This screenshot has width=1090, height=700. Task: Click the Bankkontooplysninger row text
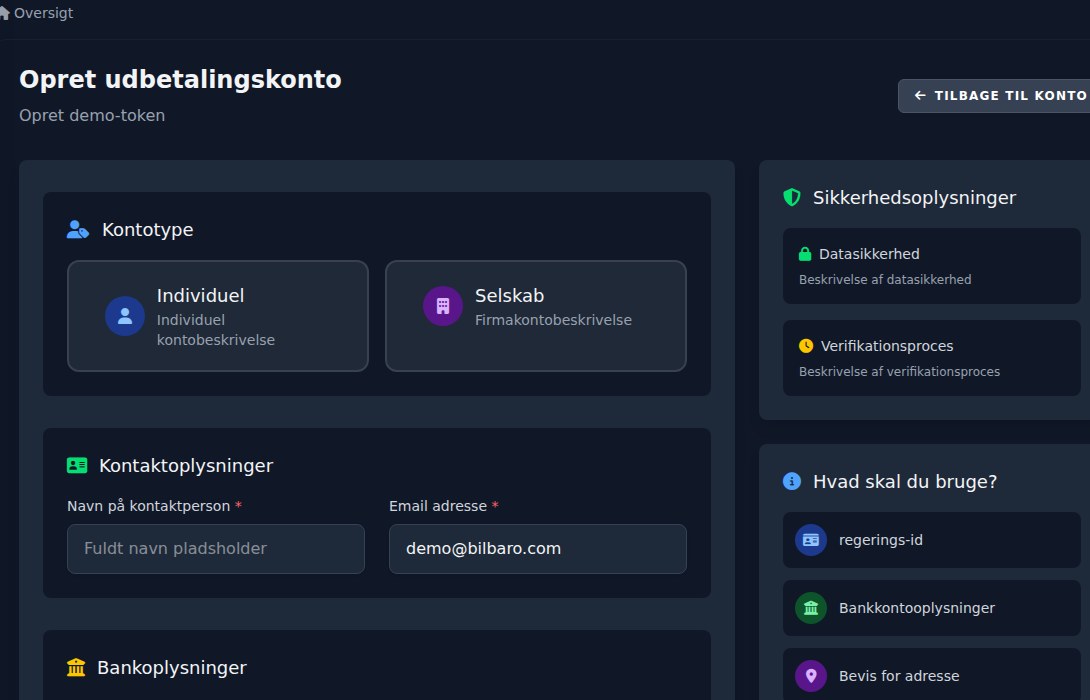click(x=917, y=608)
